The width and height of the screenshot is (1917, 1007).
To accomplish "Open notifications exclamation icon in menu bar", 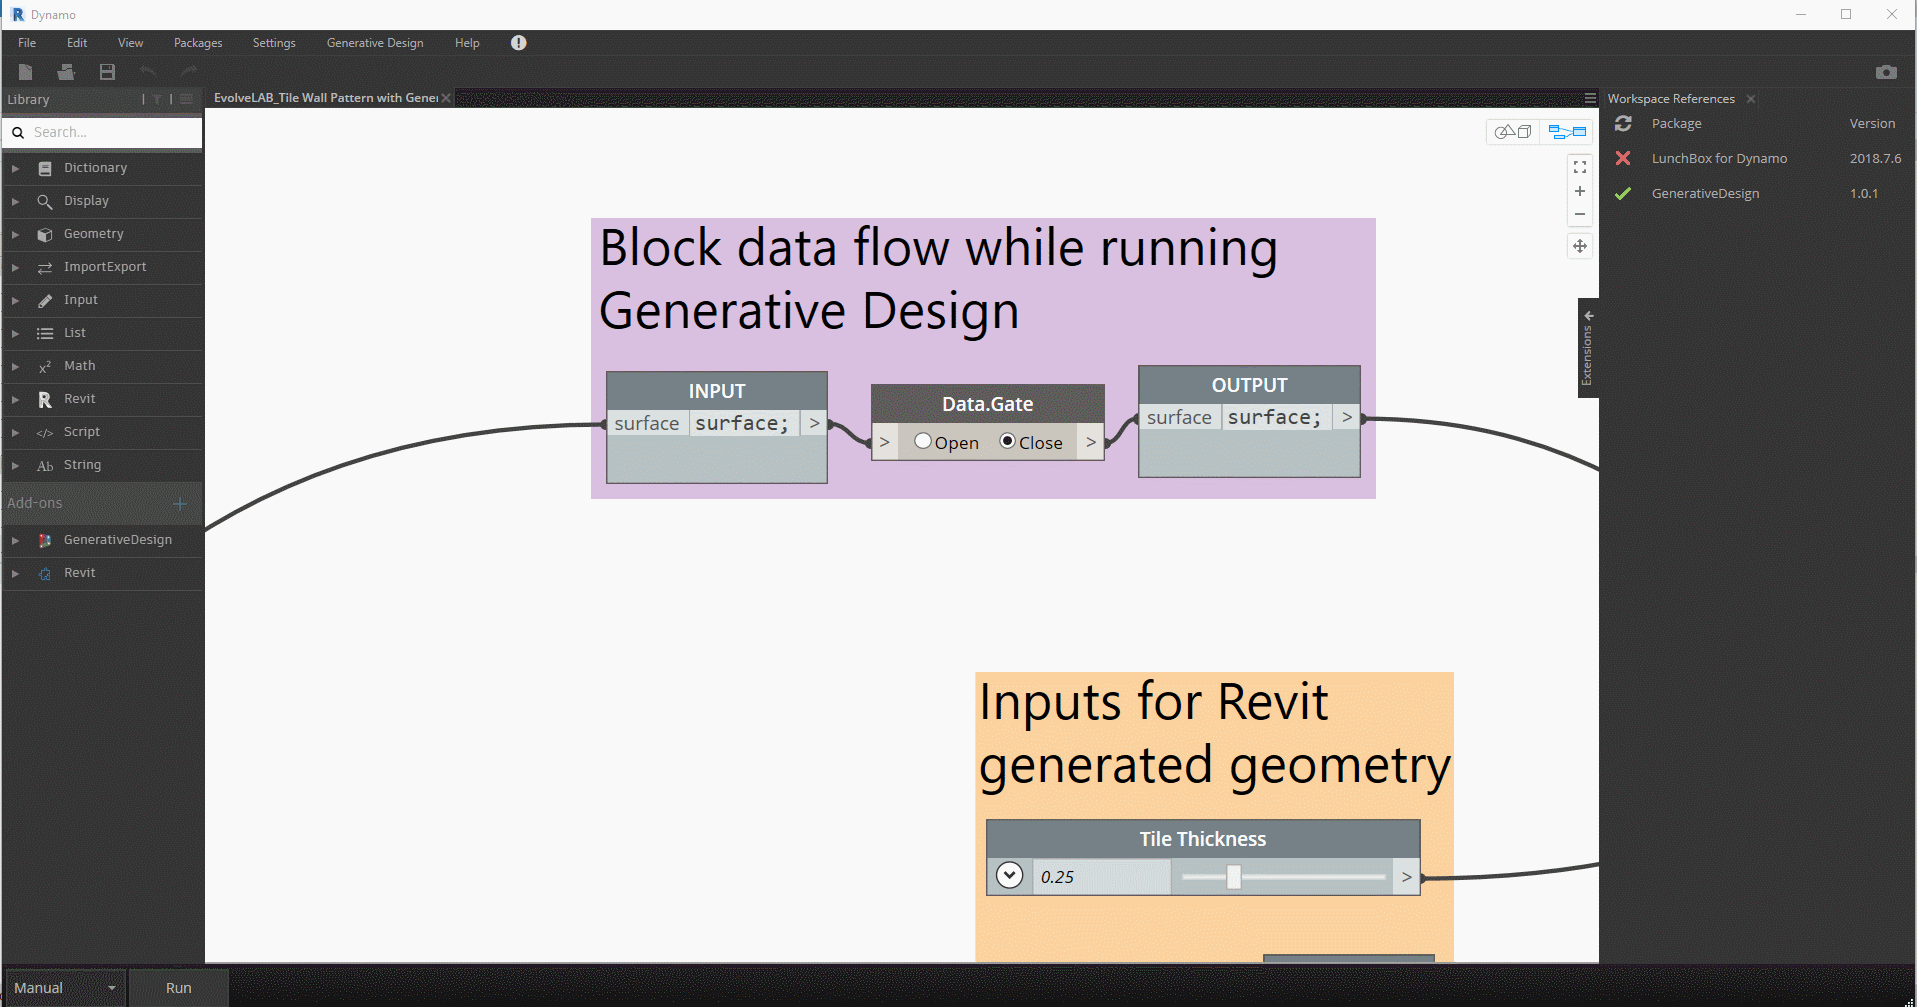I will click(x=518, y=43).
